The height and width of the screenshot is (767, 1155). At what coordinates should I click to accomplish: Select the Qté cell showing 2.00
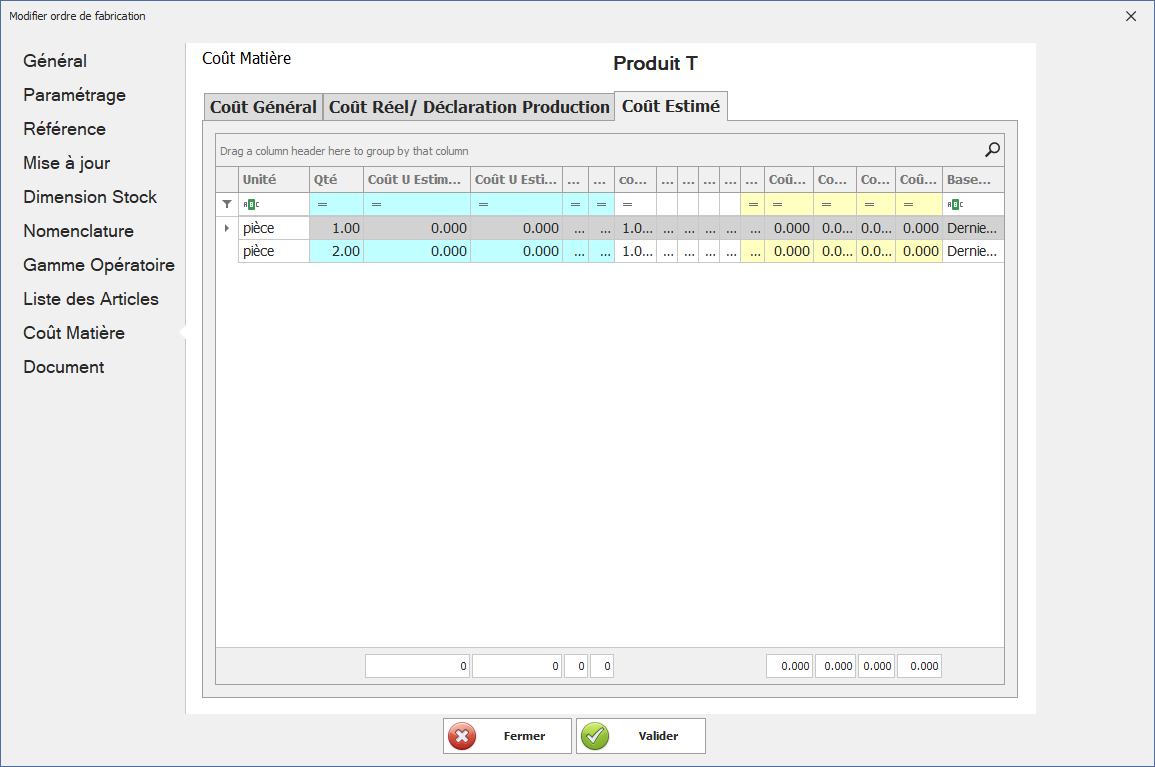pyautogui.click(x=336, y=252)
